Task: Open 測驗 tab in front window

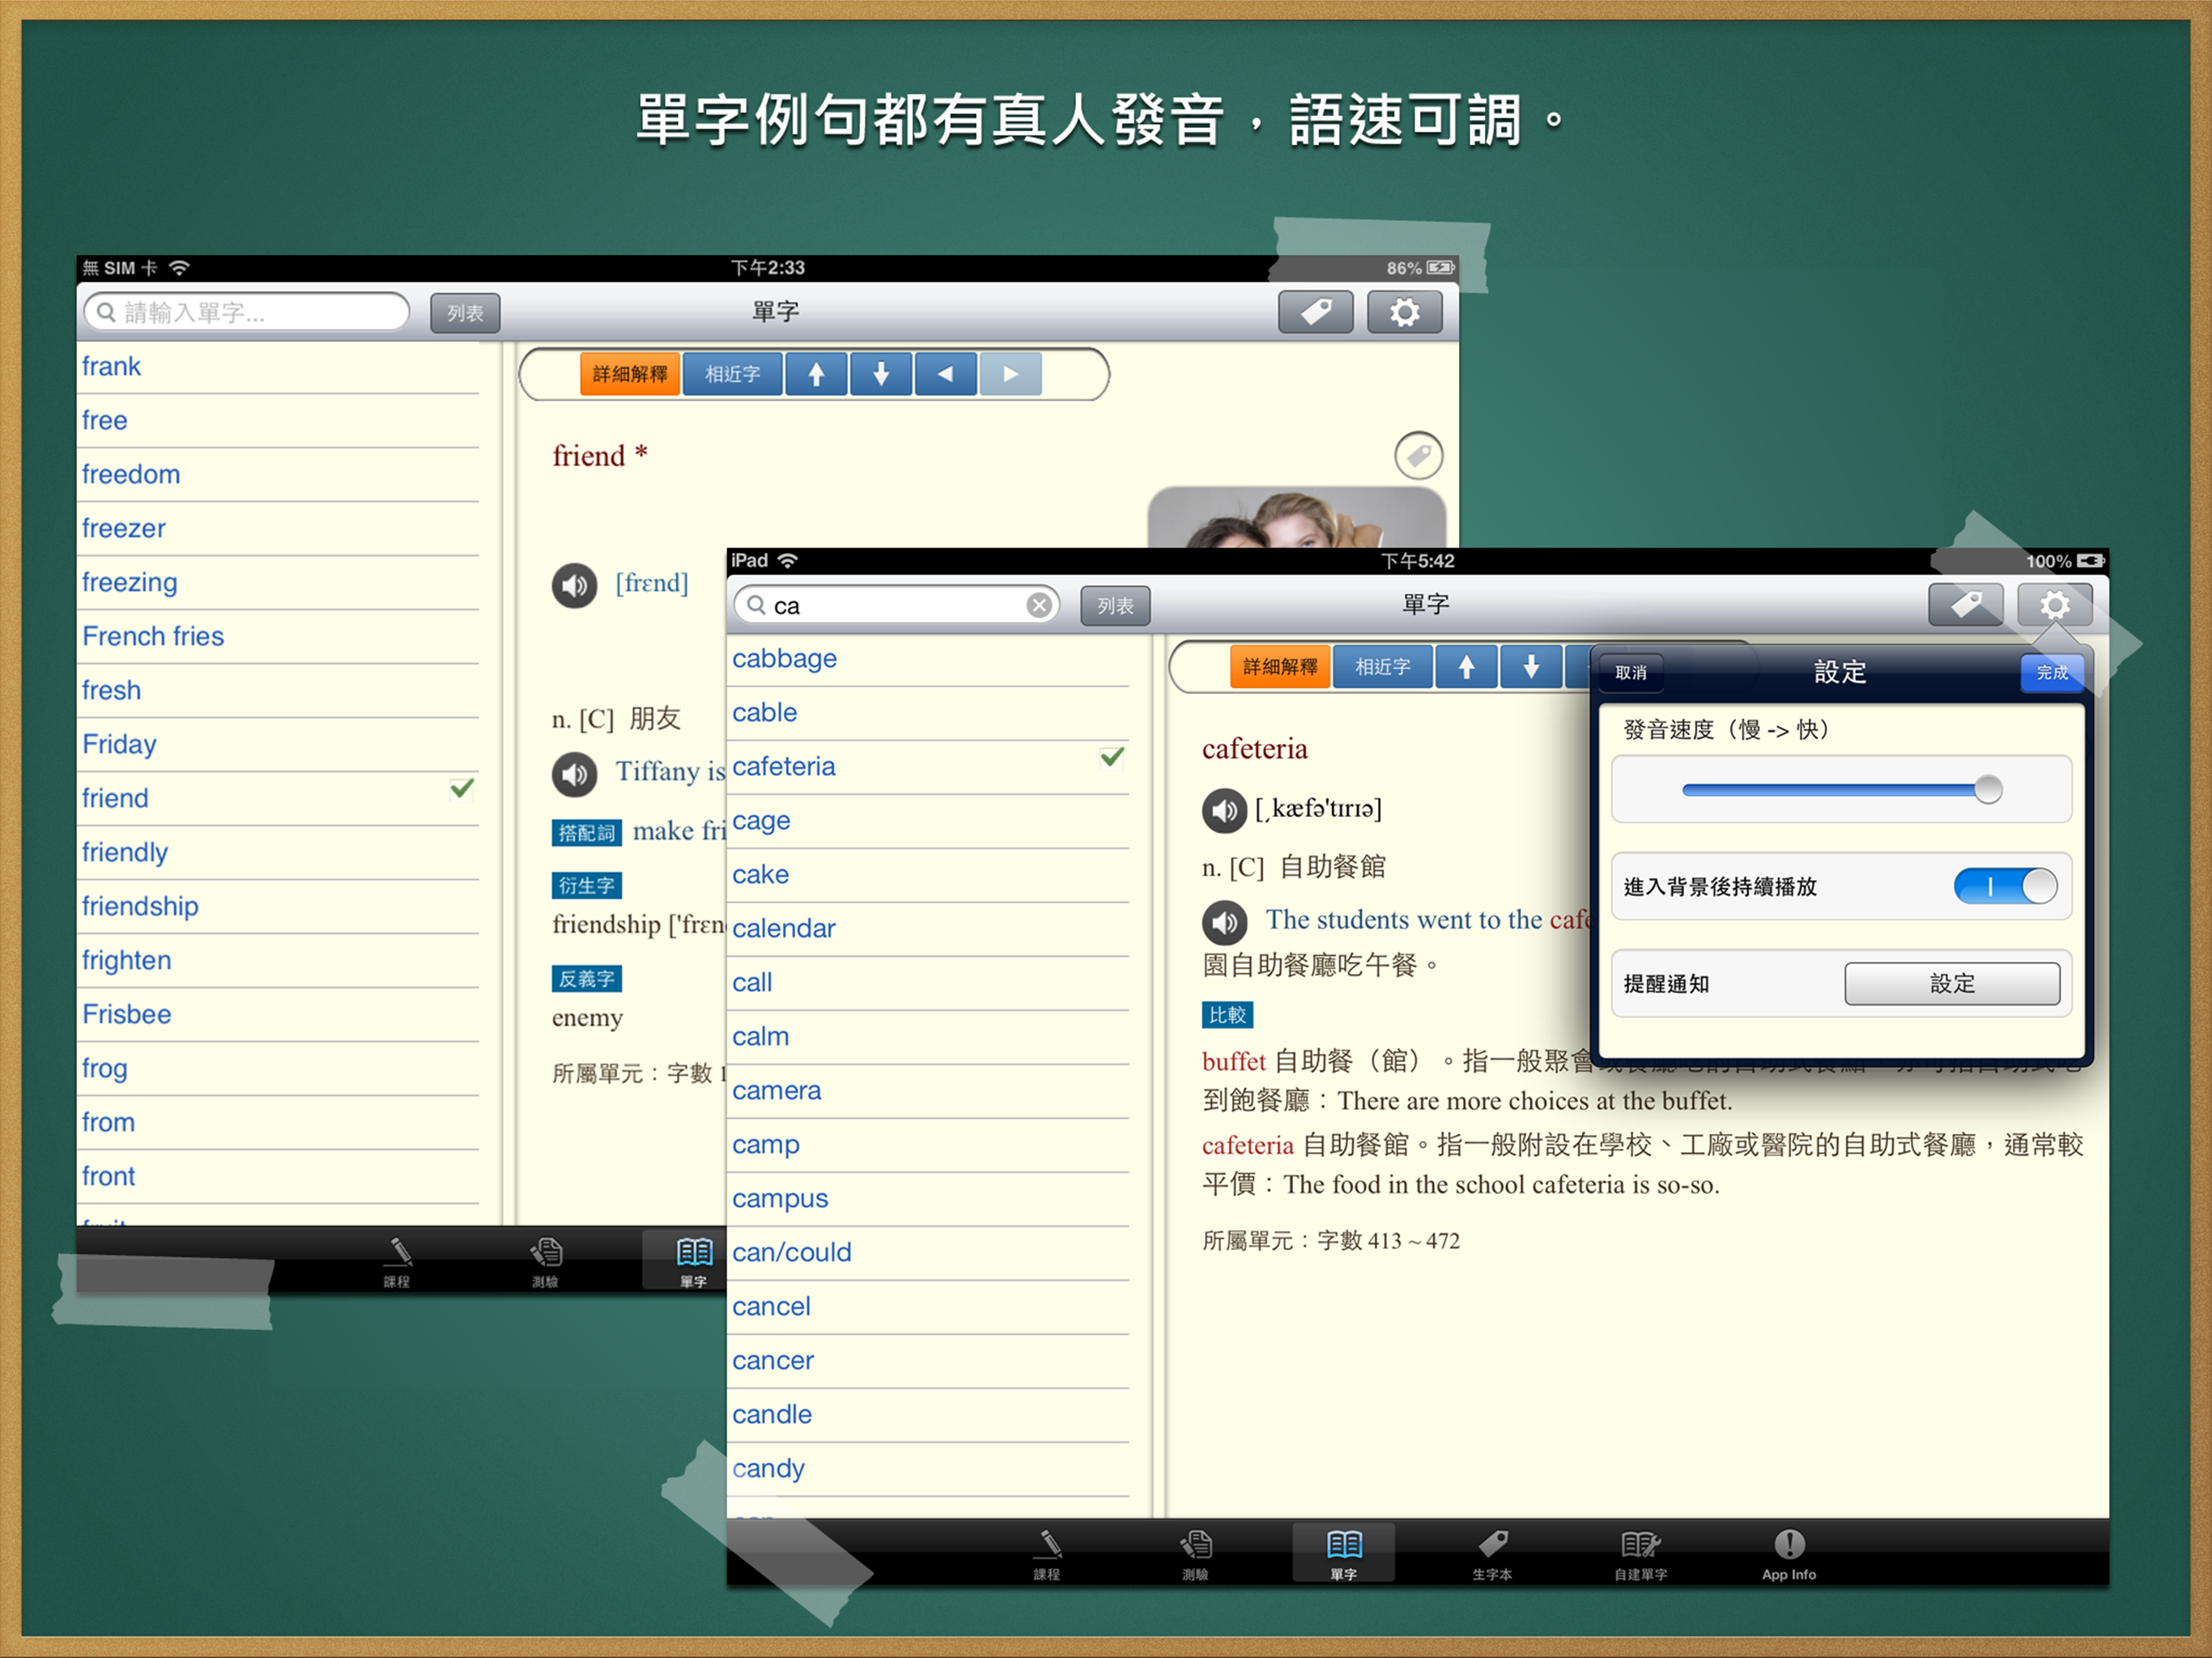Action: (x=1195, y=1553)
